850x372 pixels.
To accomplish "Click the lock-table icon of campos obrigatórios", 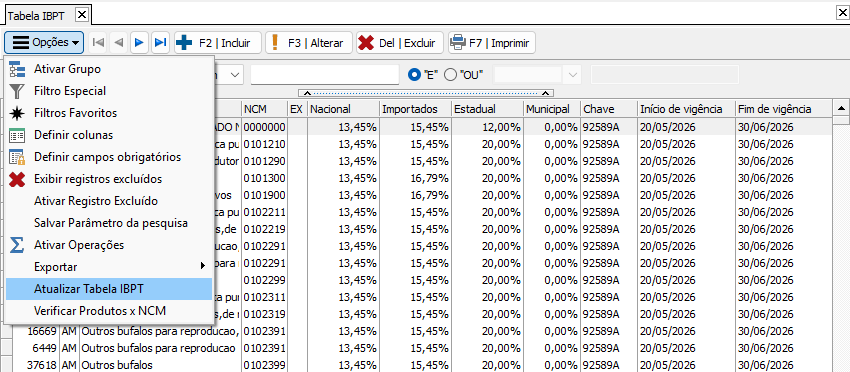I will point(17,157).
